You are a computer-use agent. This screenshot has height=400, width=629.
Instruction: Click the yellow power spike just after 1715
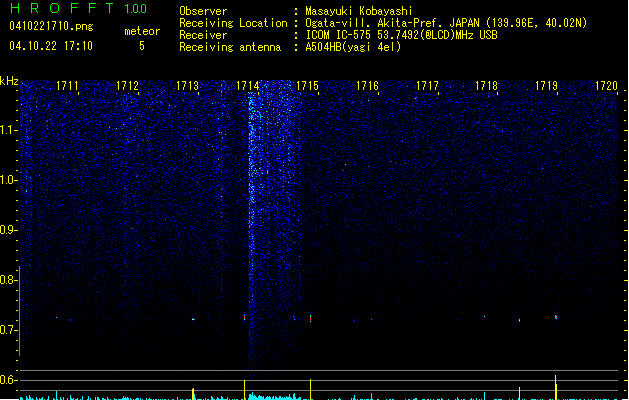tap(310, 389)
